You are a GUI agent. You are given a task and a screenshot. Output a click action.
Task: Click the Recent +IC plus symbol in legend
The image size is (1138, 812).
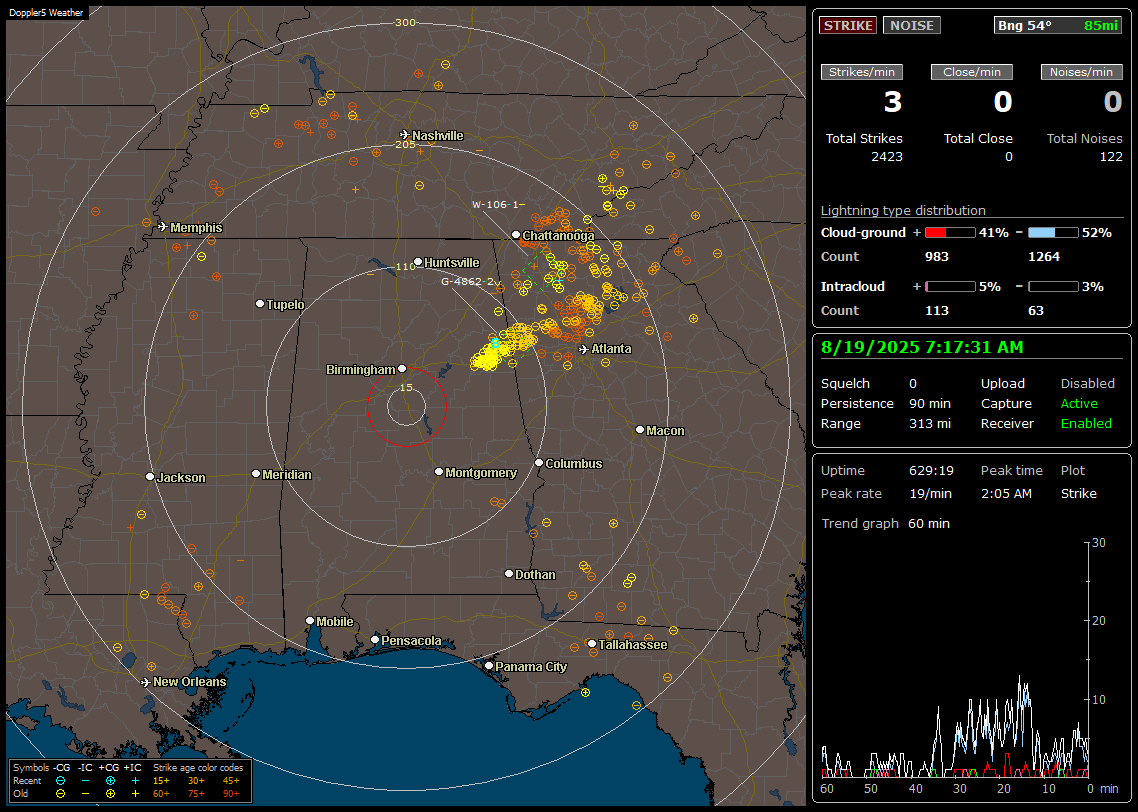(x=135, y=781)
